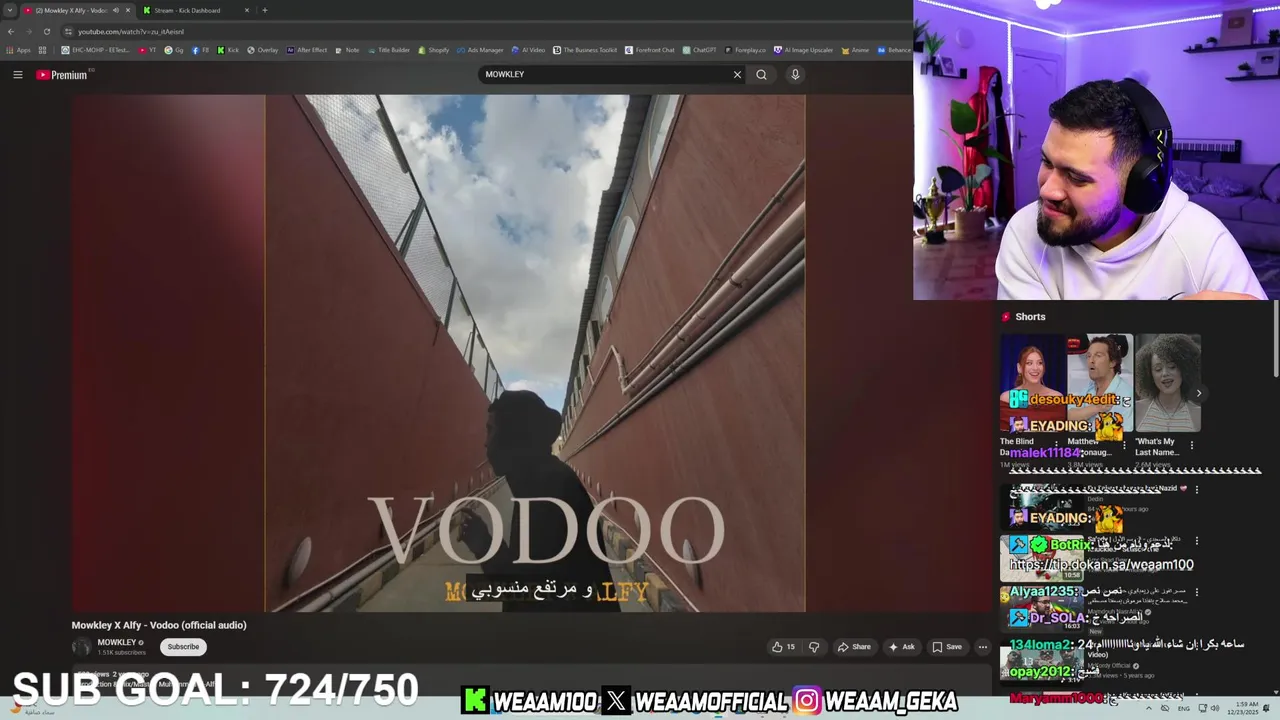Mute audio on Mowkley tab speaker
The width and height of the screenshot is (1280, 720).
[x=116, y=10]
